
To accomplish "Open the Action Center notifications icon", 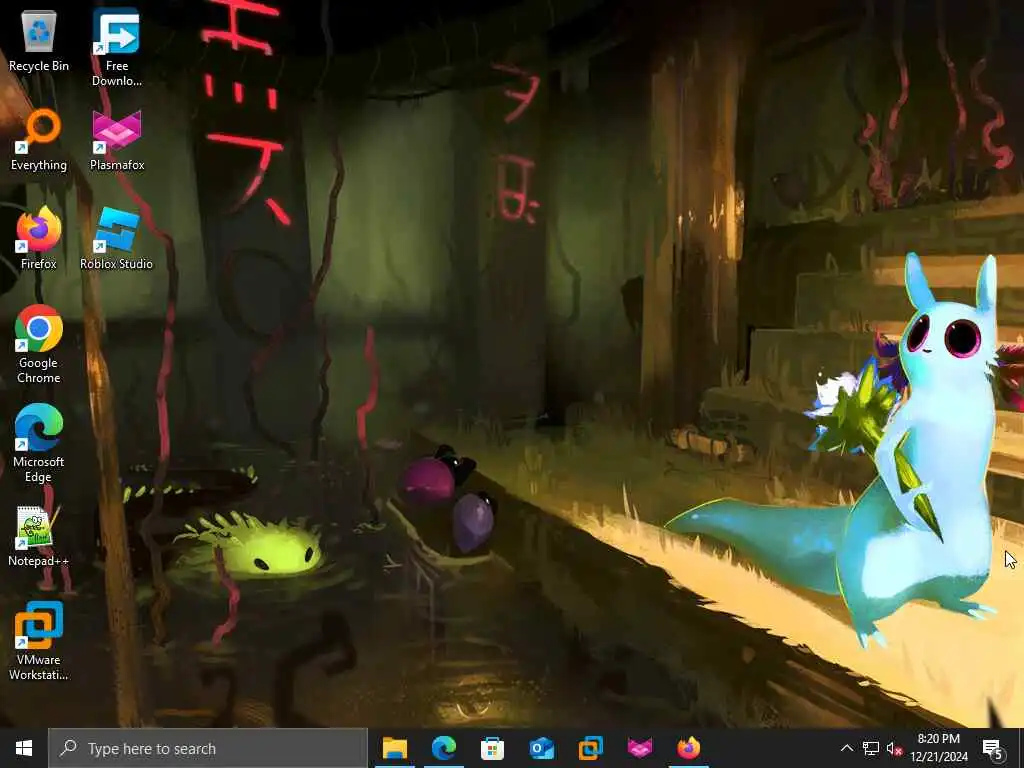I will coord(993,749).
